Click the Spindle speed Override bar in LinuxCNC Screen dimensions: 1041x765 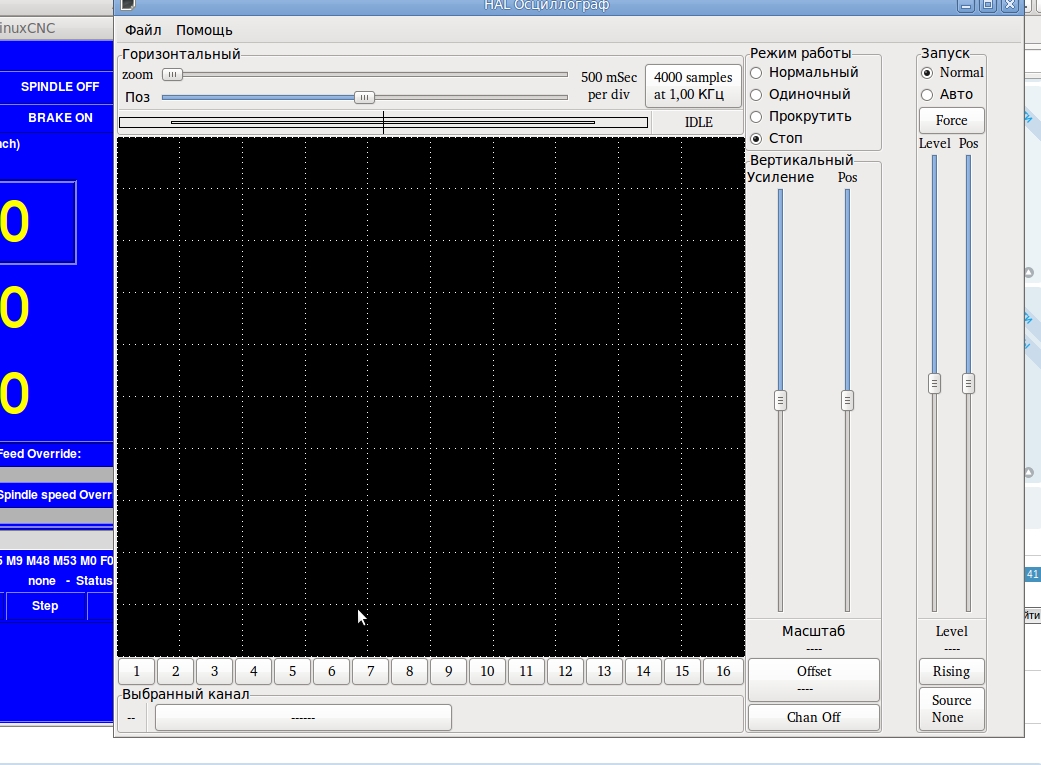[56, 516]
